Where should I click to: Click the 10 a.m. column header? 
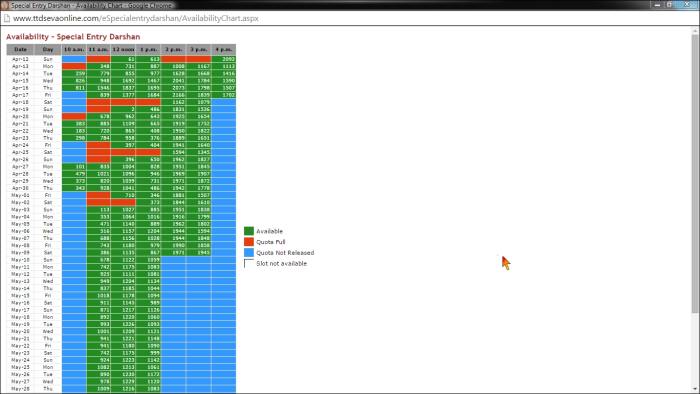tap(74, 50)
